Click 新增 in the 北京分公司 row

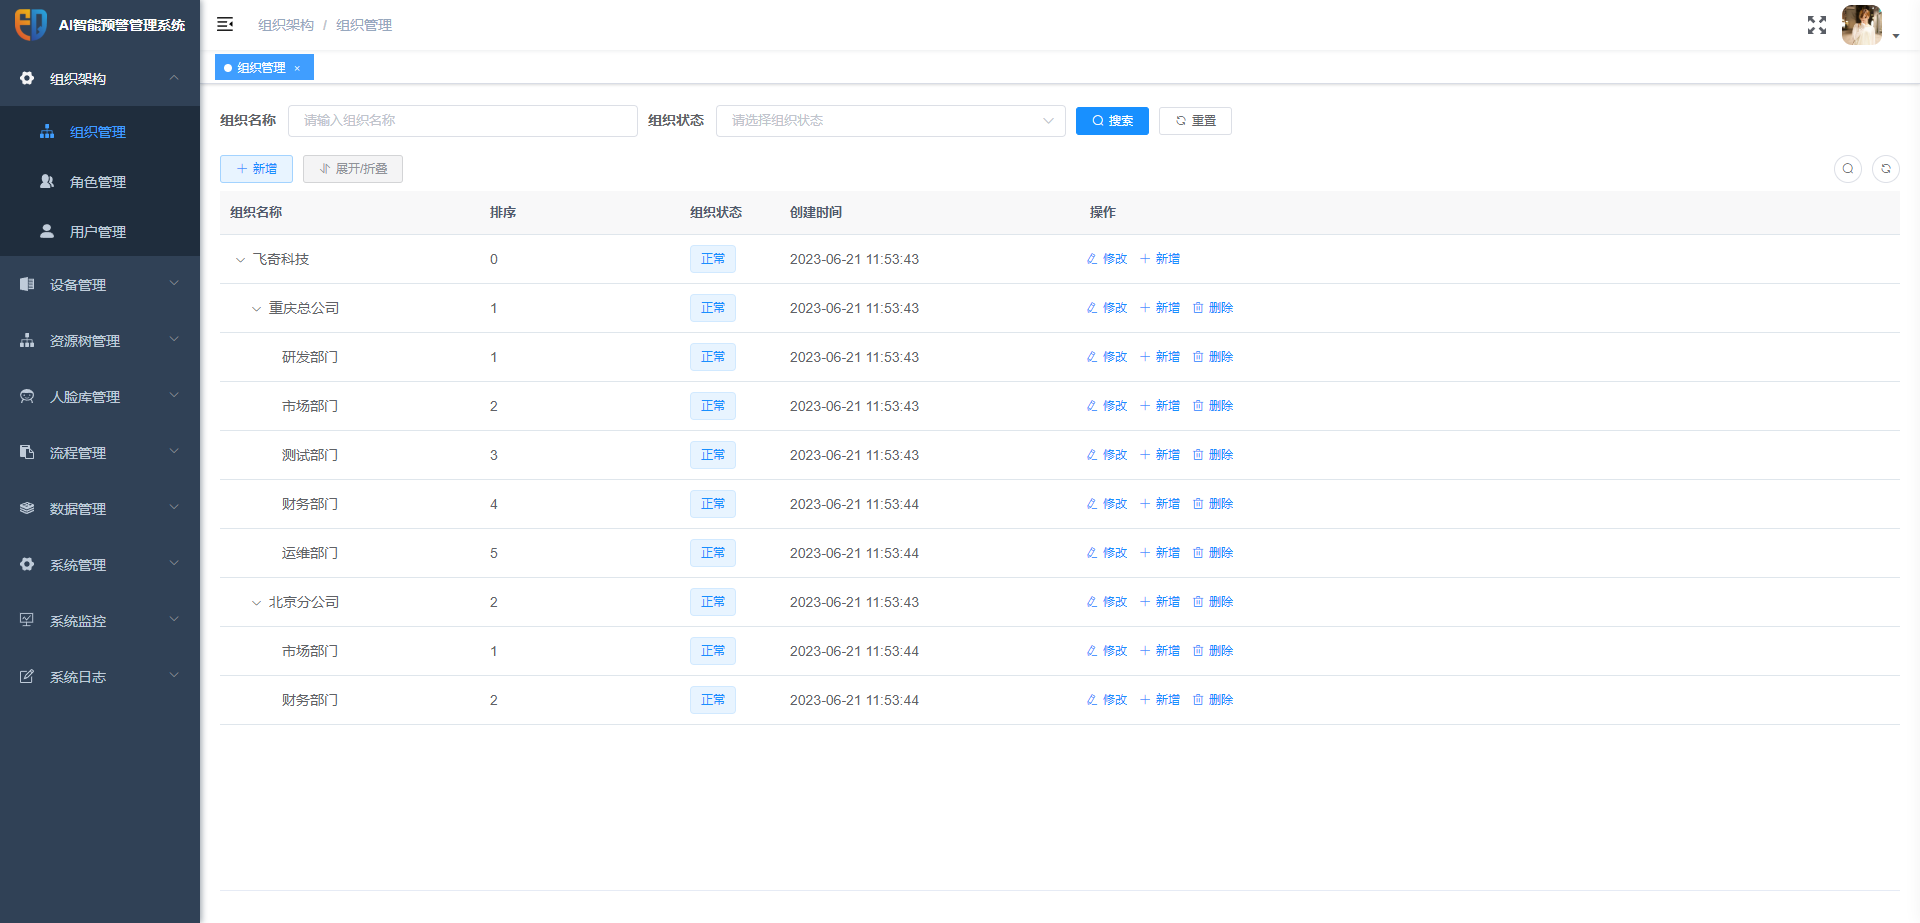(1160, 602)
